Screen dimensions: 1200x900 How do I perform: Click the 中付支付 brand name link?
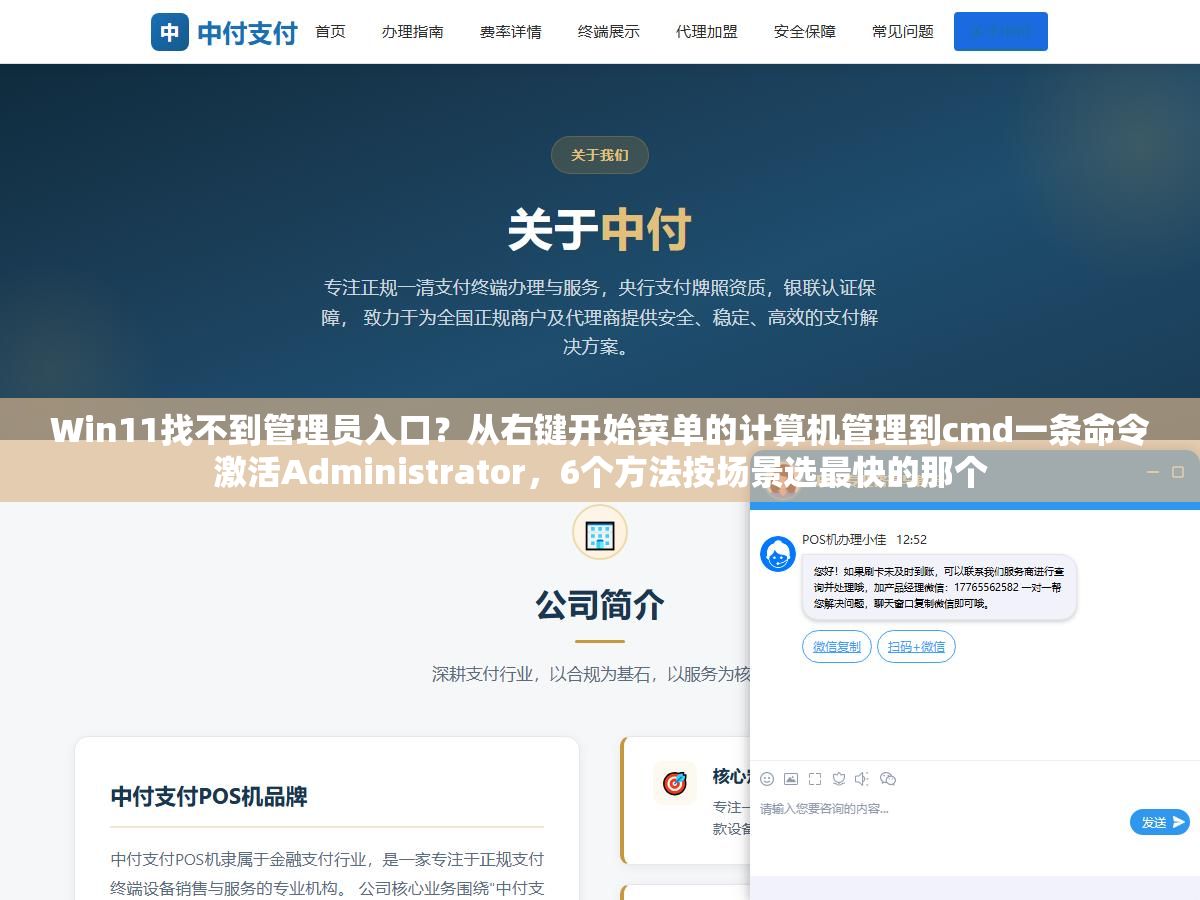[x=247, y=33]
